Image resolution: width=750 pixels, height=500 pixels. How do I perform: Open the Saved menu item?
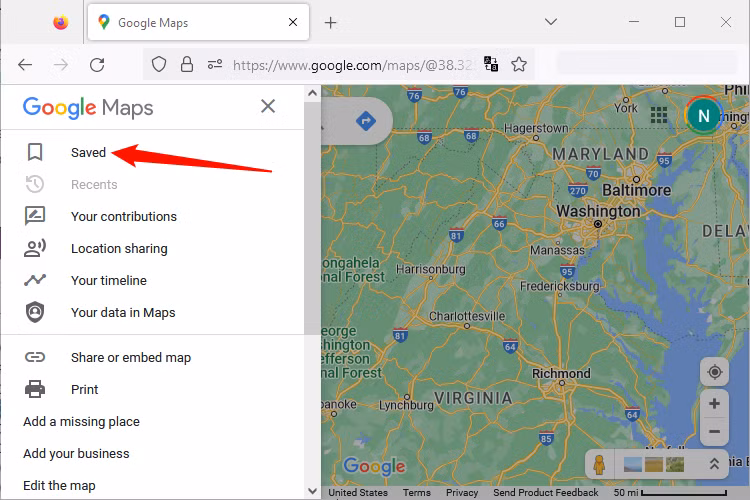pyautogui.click(x=88, y=153)
